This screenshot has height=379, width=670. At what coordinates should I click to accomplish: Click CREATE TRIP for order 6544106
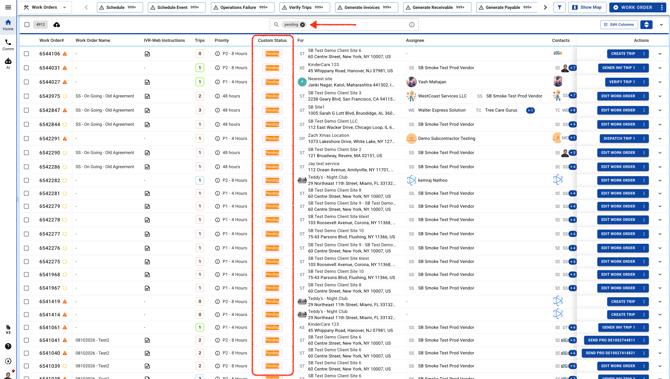click(623, 54)
